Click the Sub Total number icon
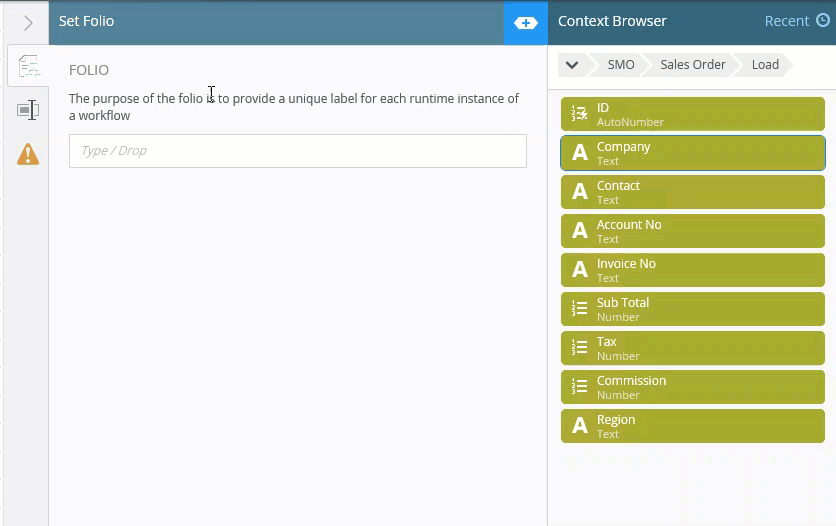This screenshot has width=836, height=526. pos(579,309)
